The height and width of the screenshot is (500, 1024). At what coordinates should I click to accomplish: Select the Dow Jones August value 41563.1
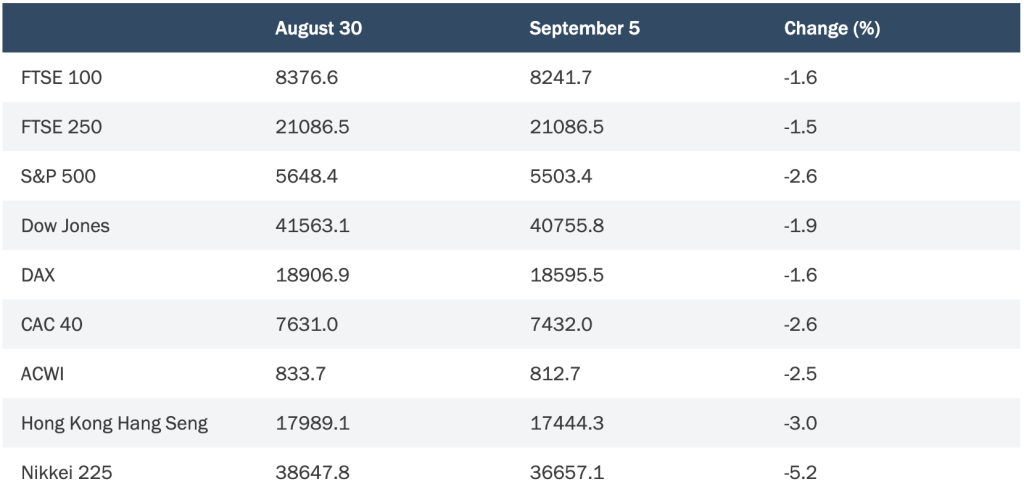click(312, 226)
